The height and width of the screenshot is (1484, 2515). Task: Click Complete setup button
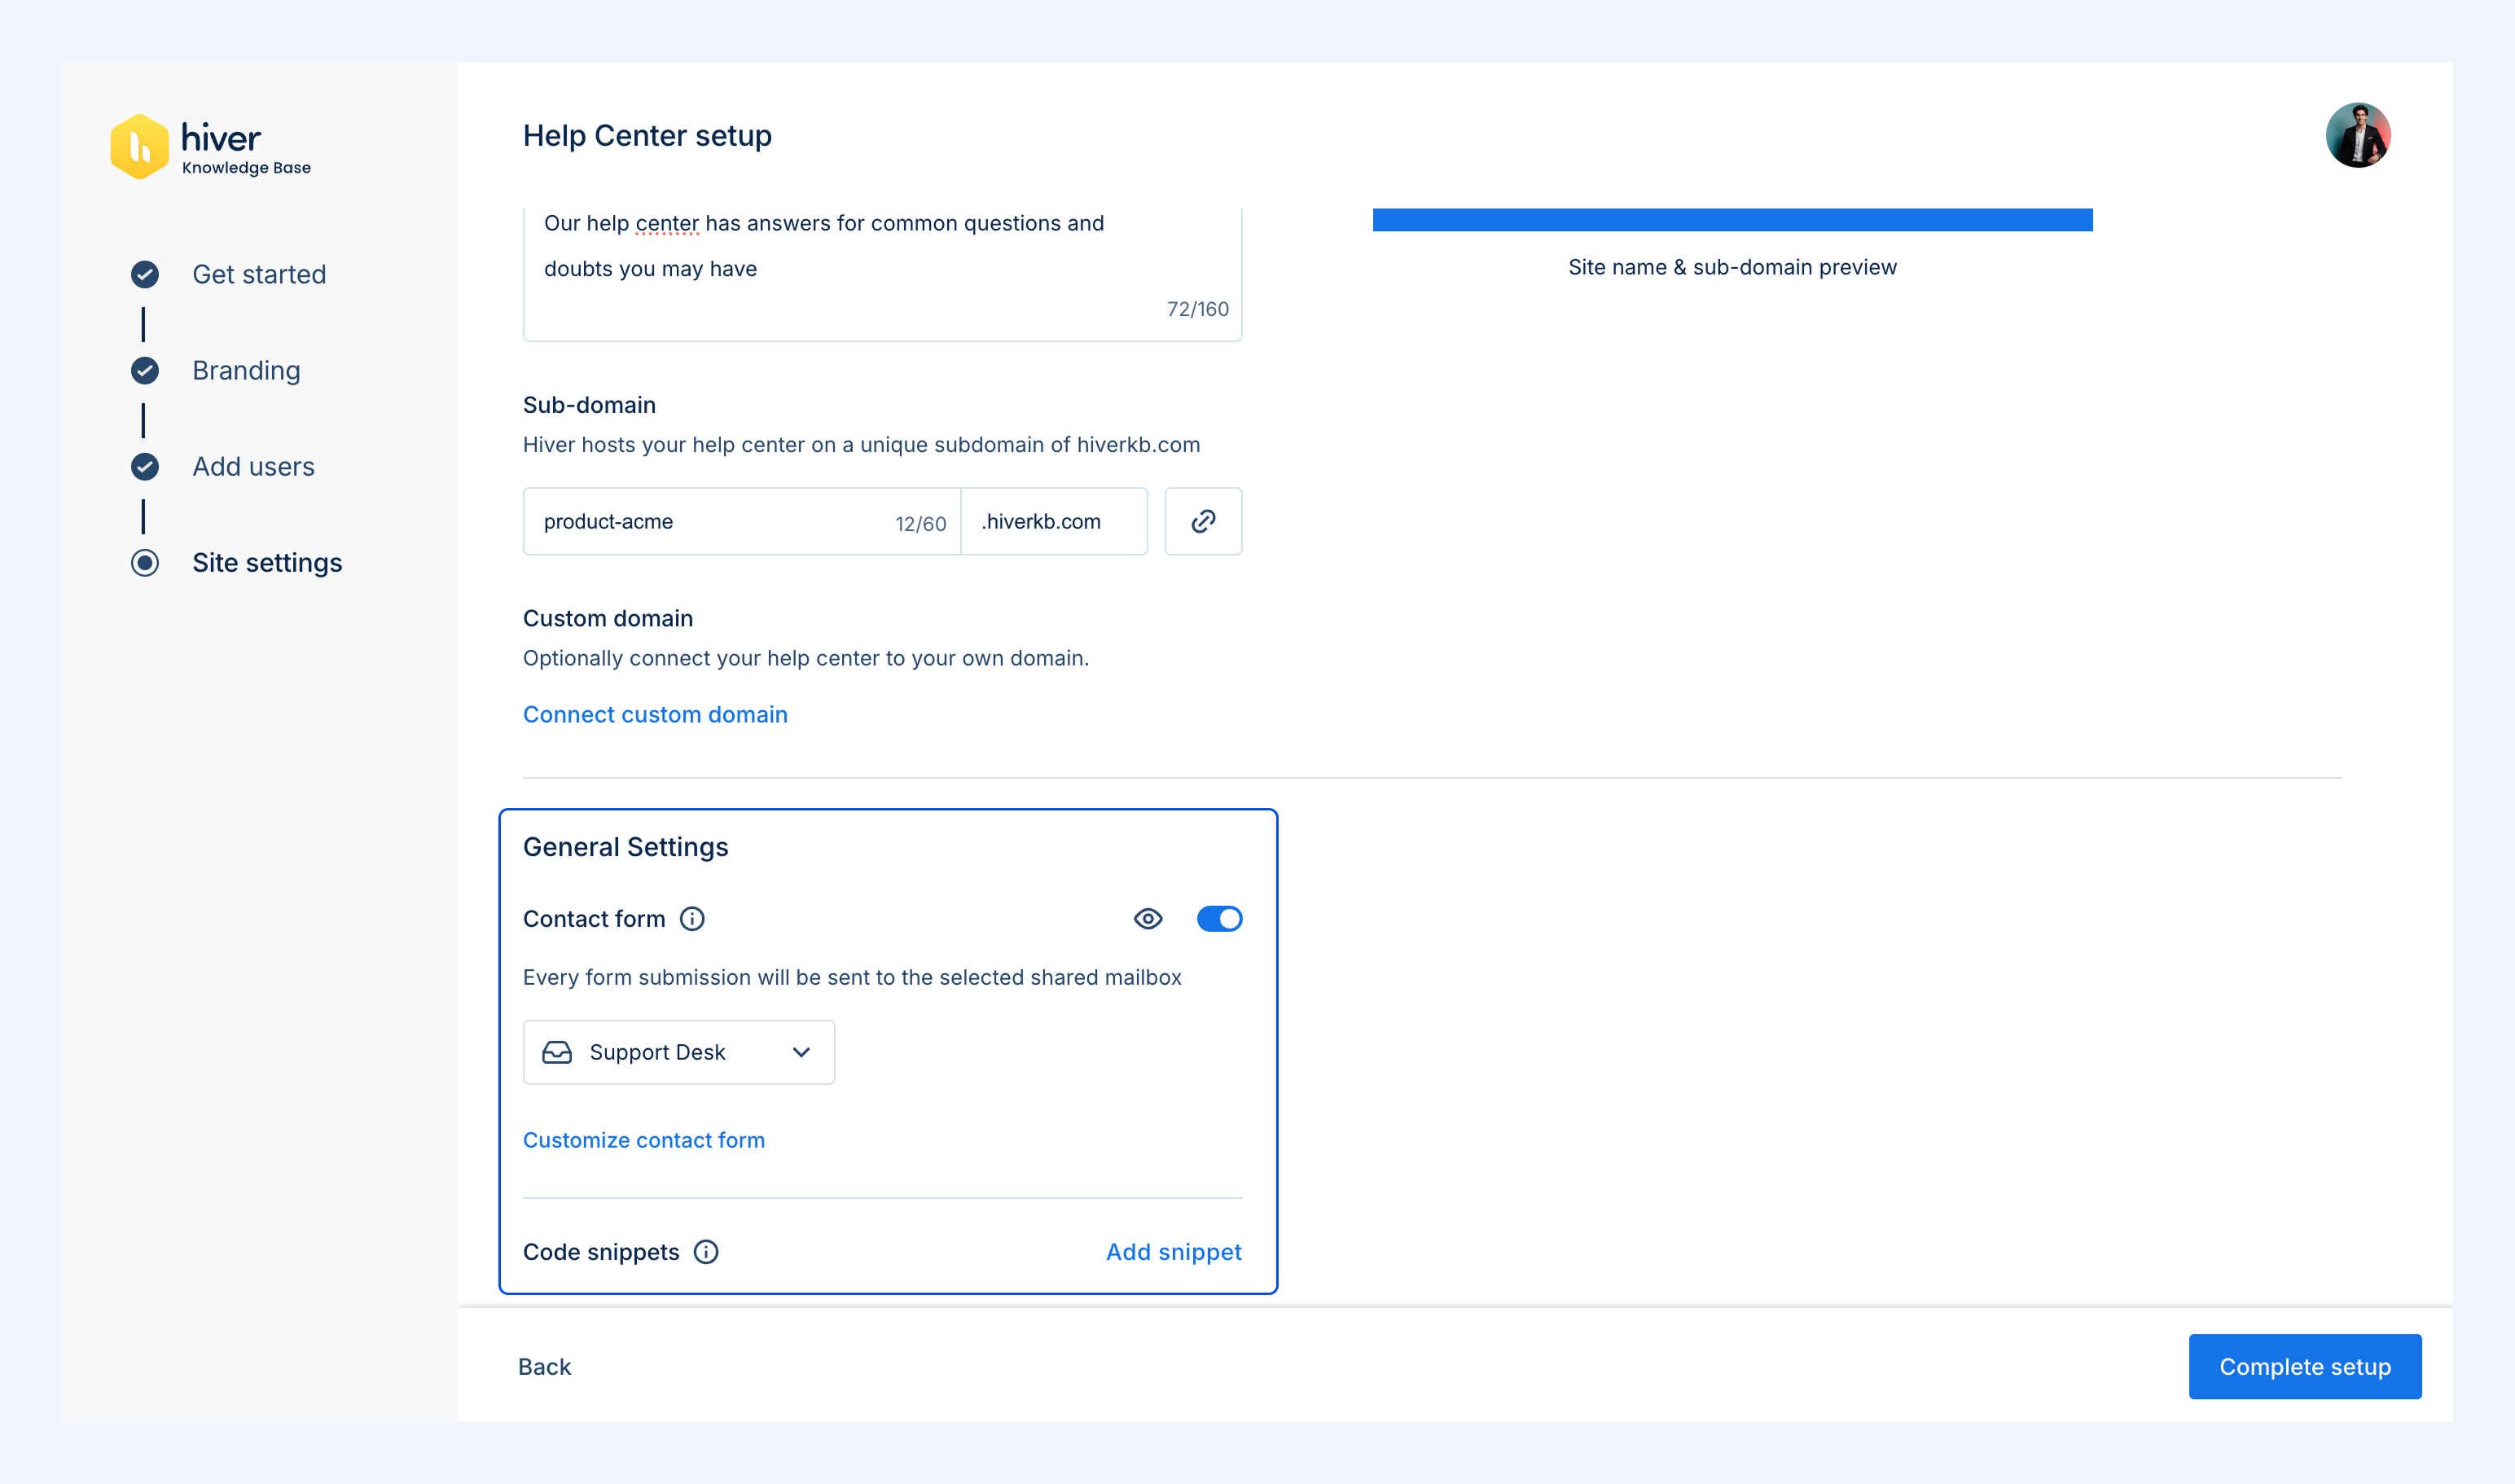pos(2305,1367)
